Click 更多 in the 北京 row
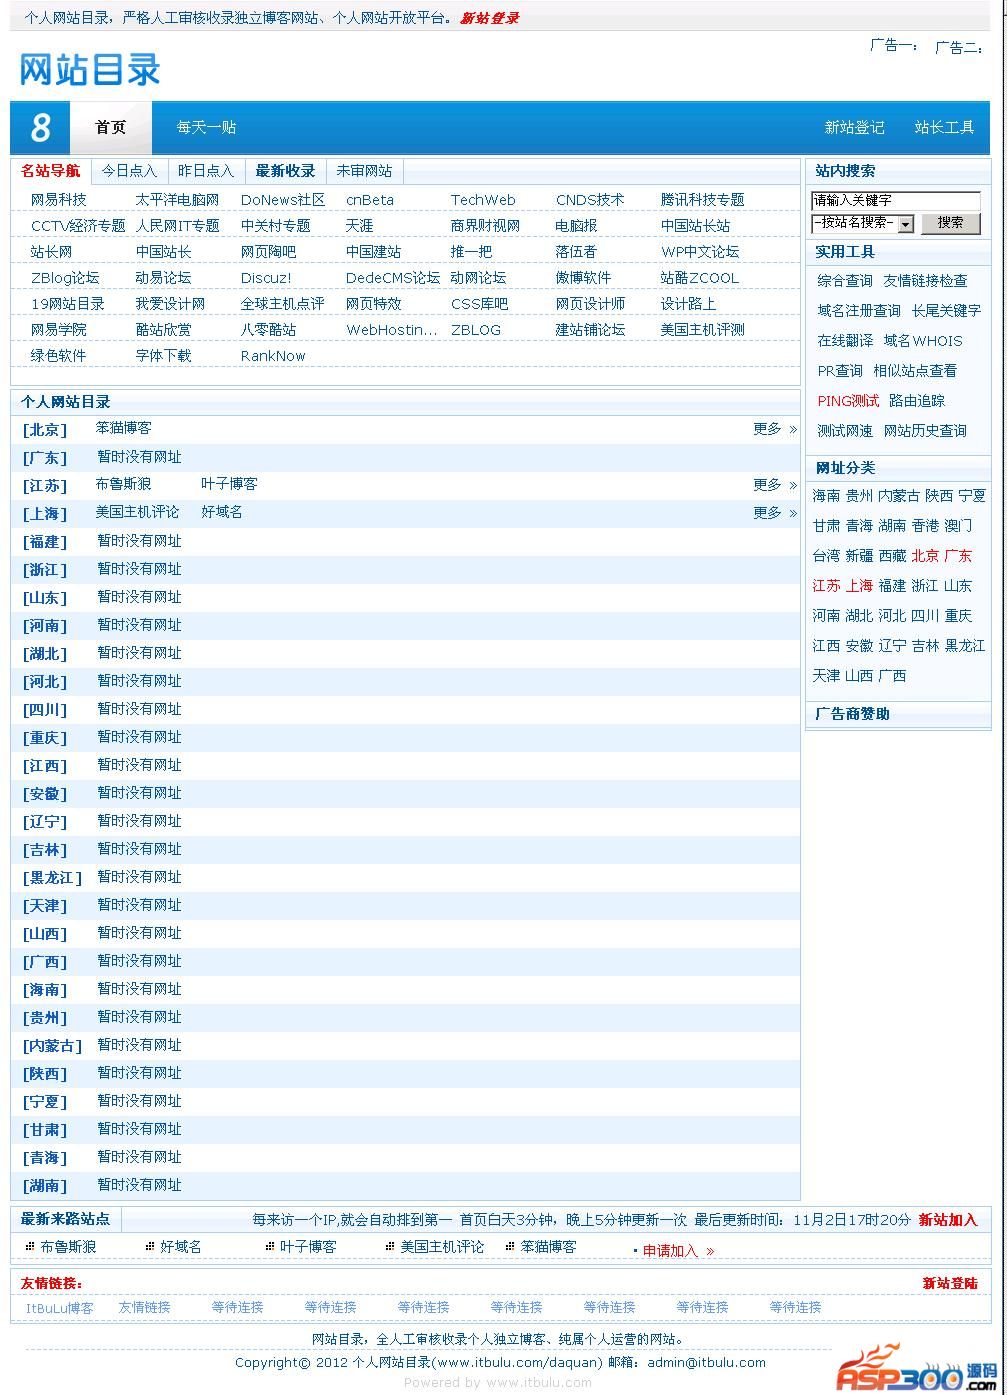This screenshot has height=1395, width=1007. (775, 429)
